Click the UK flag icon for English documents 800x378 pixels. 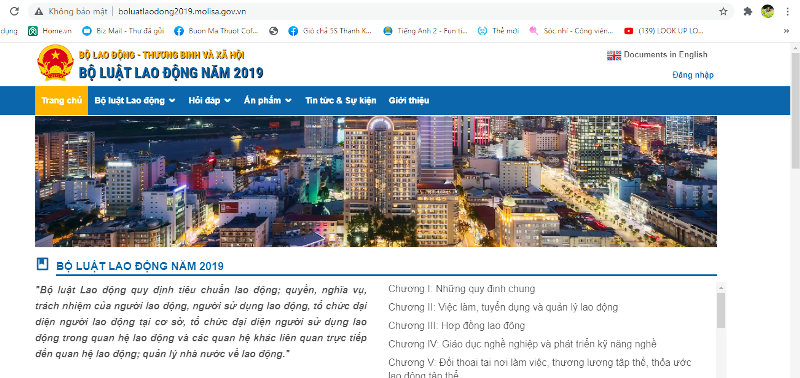click(x=614, y=55)
